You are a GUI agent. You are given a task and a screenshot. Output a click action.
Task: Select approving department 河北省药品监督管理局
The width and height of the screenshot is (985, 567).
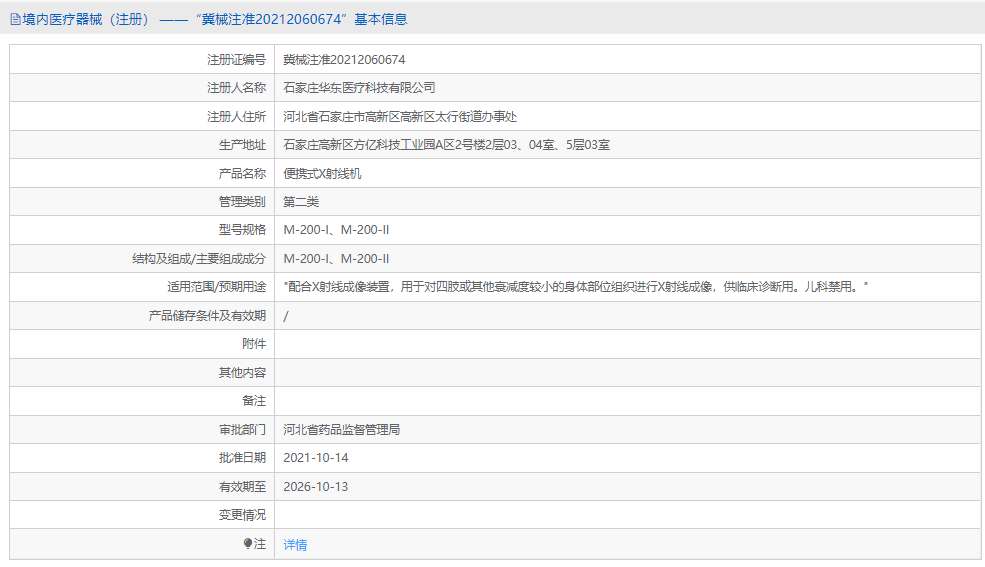tap(342, 429)
